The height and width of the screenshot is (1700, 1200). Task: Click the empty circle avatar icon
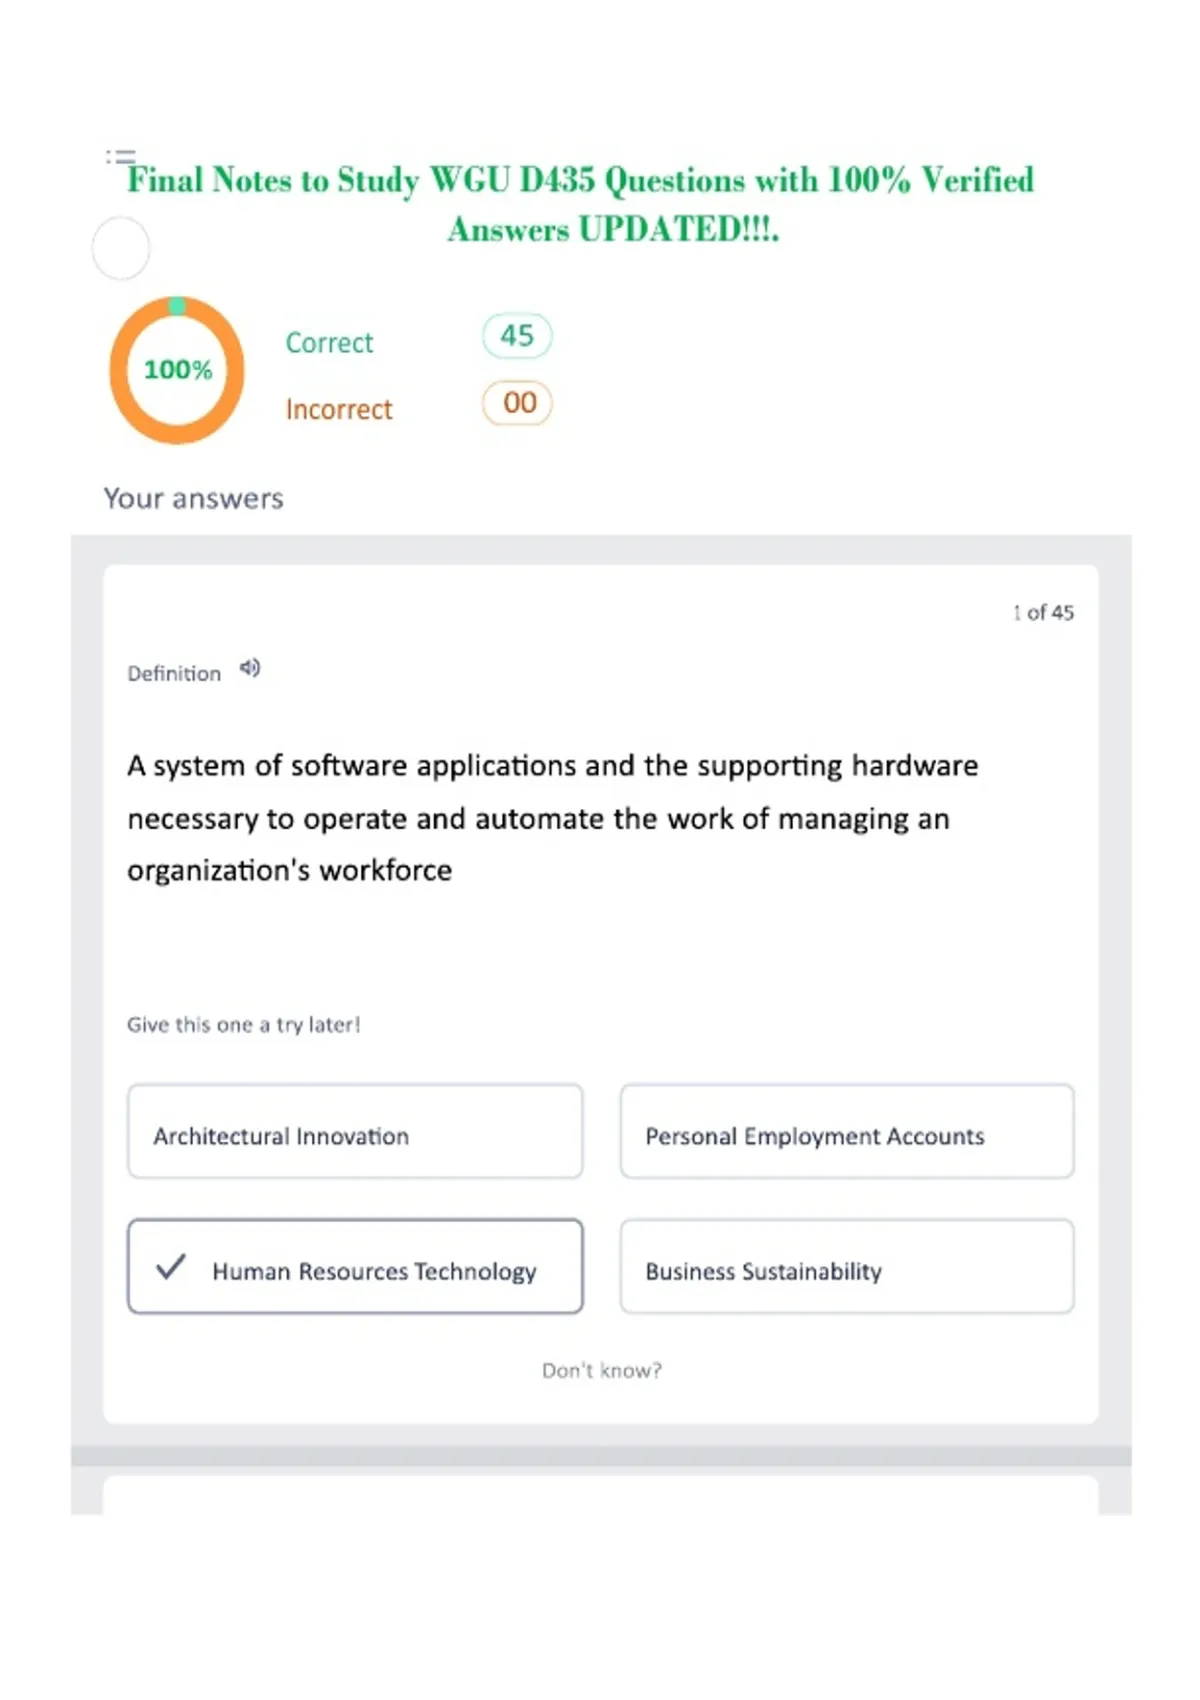[121, 248]
